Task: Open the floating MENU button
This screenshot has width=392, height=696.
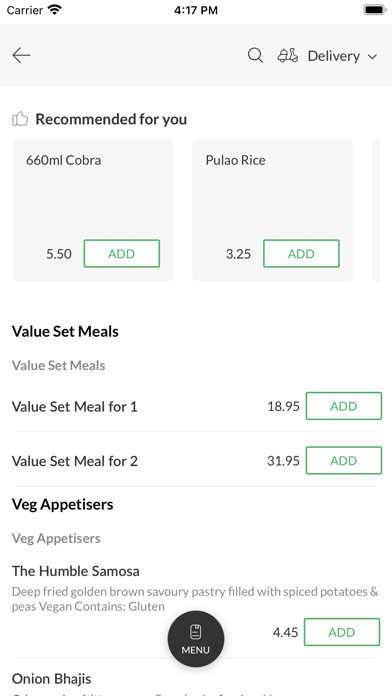Action: coord(196,639)
